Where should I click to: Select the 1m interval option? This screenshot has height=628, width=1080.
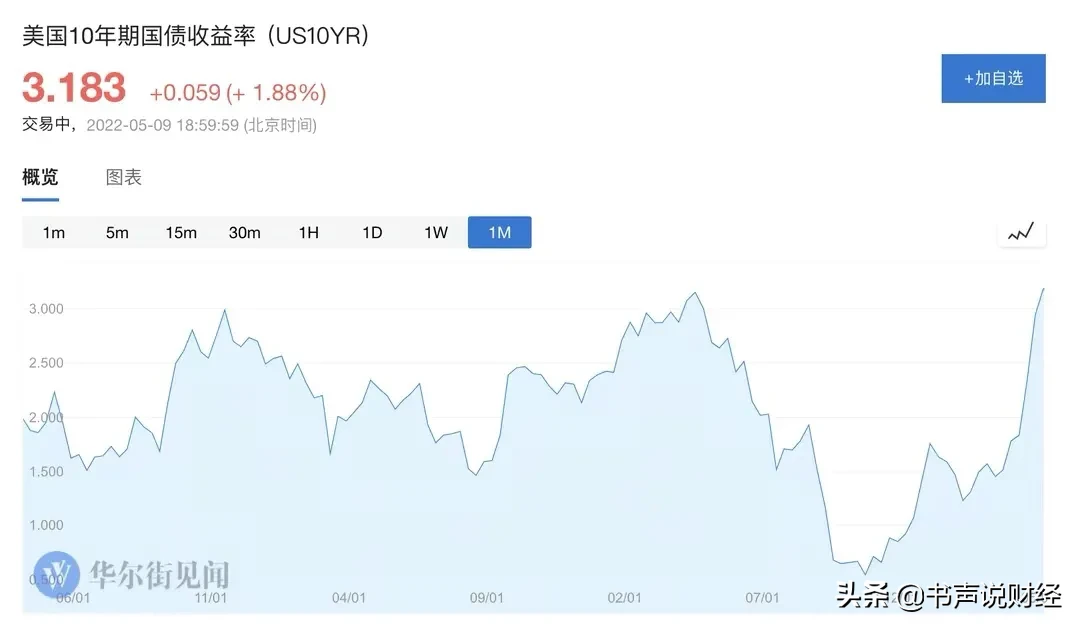point(54,233)
